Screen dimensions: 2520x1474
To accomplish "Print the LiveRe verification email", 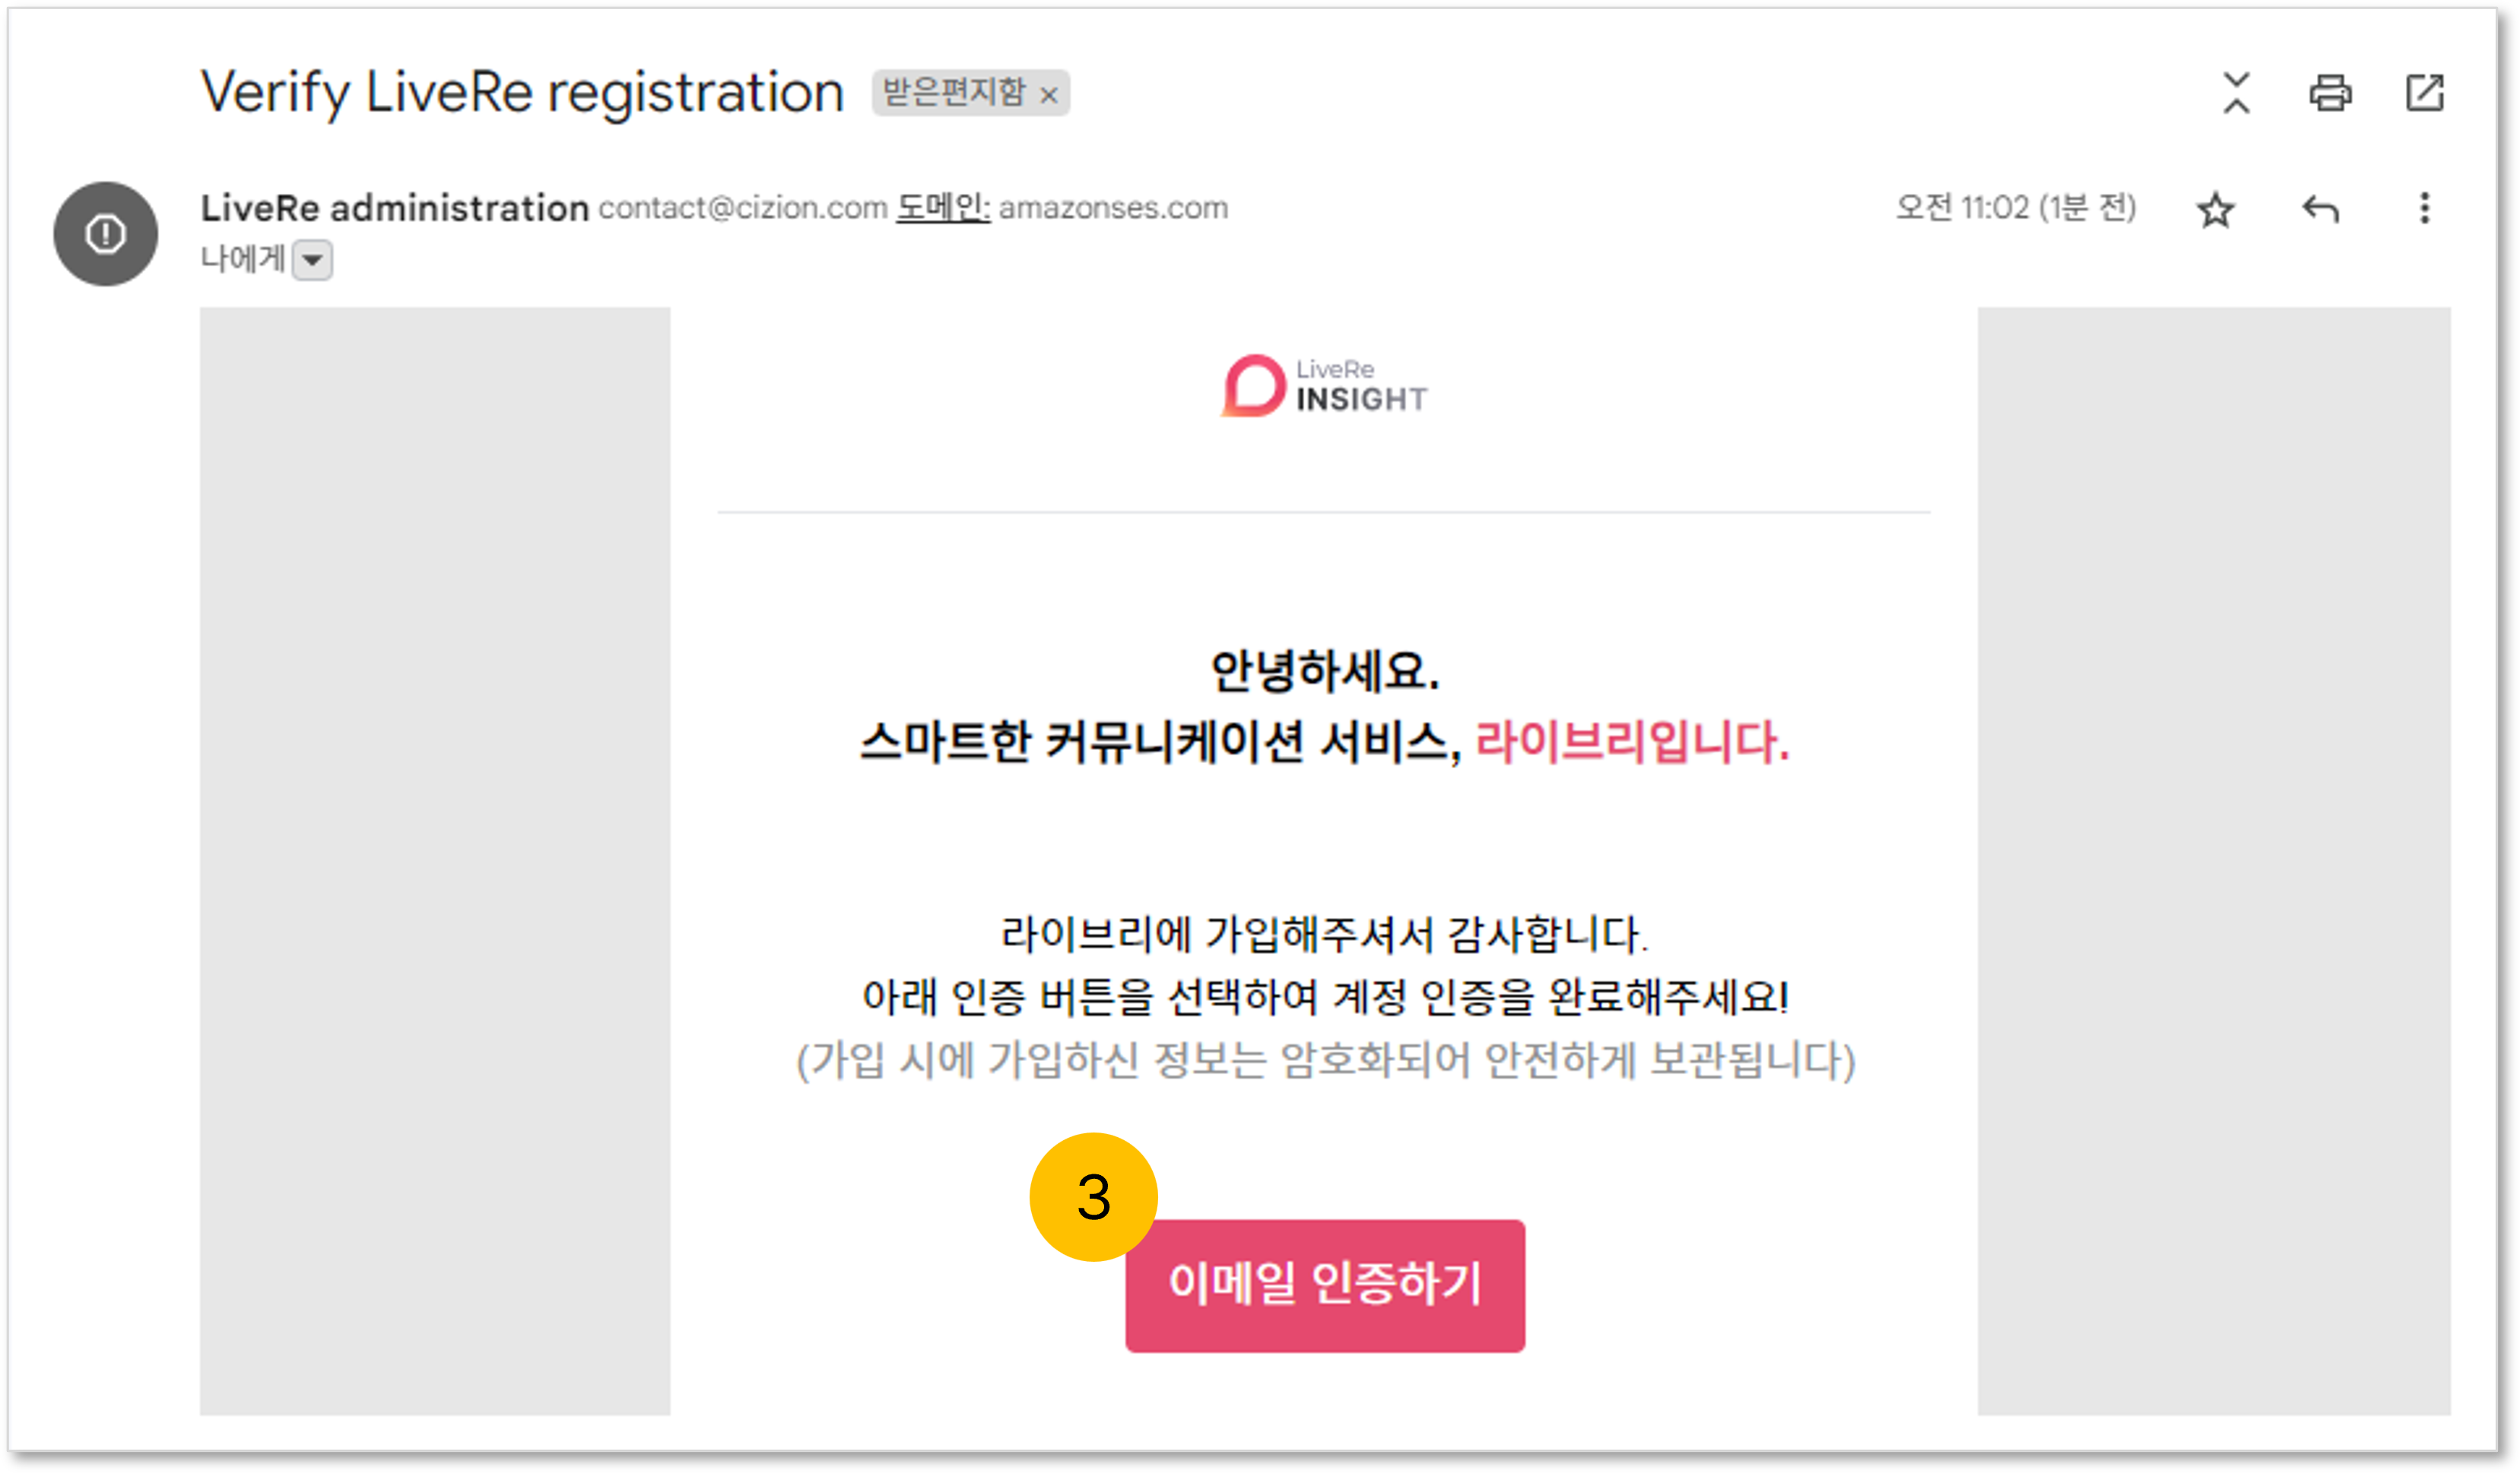I will pos(2330,93).
